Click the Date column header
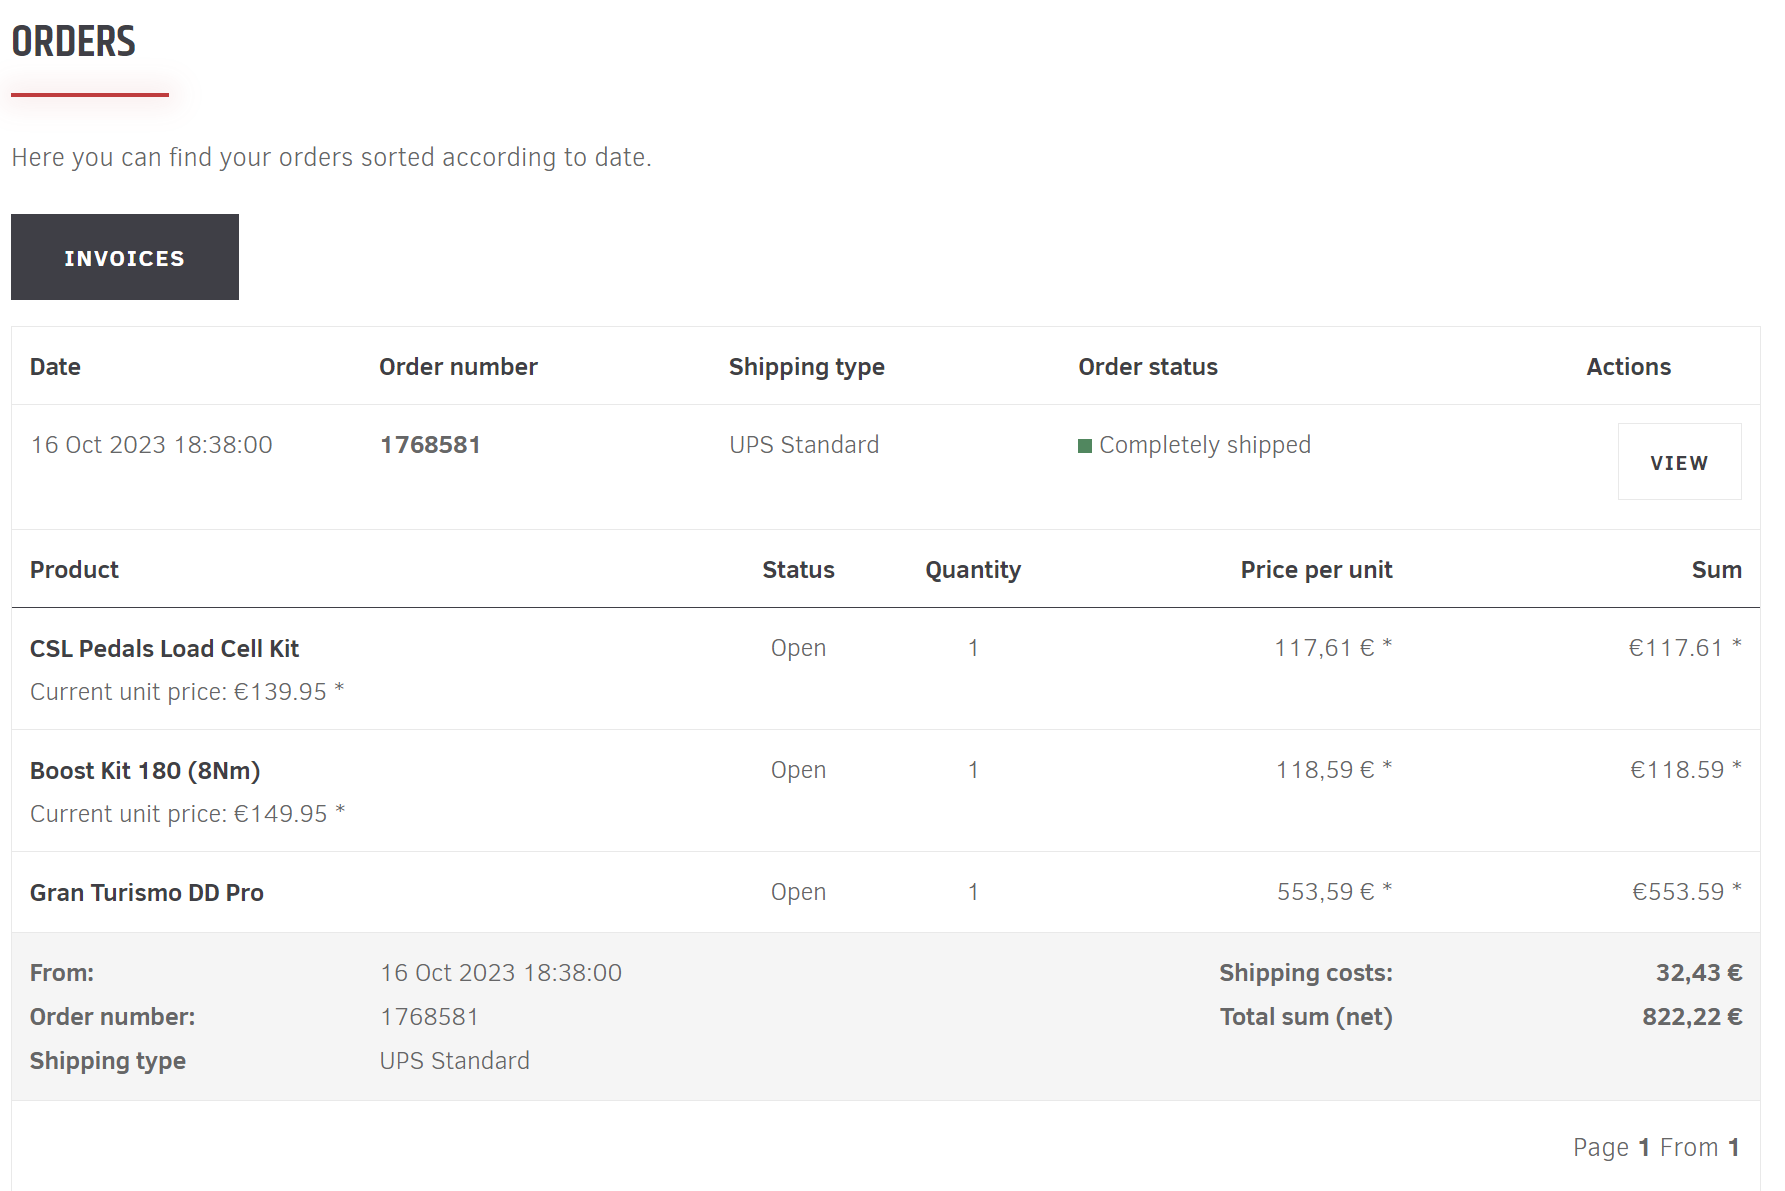Image resolution: width=1785 pixels, height=1191 pixels. point(55,367)
